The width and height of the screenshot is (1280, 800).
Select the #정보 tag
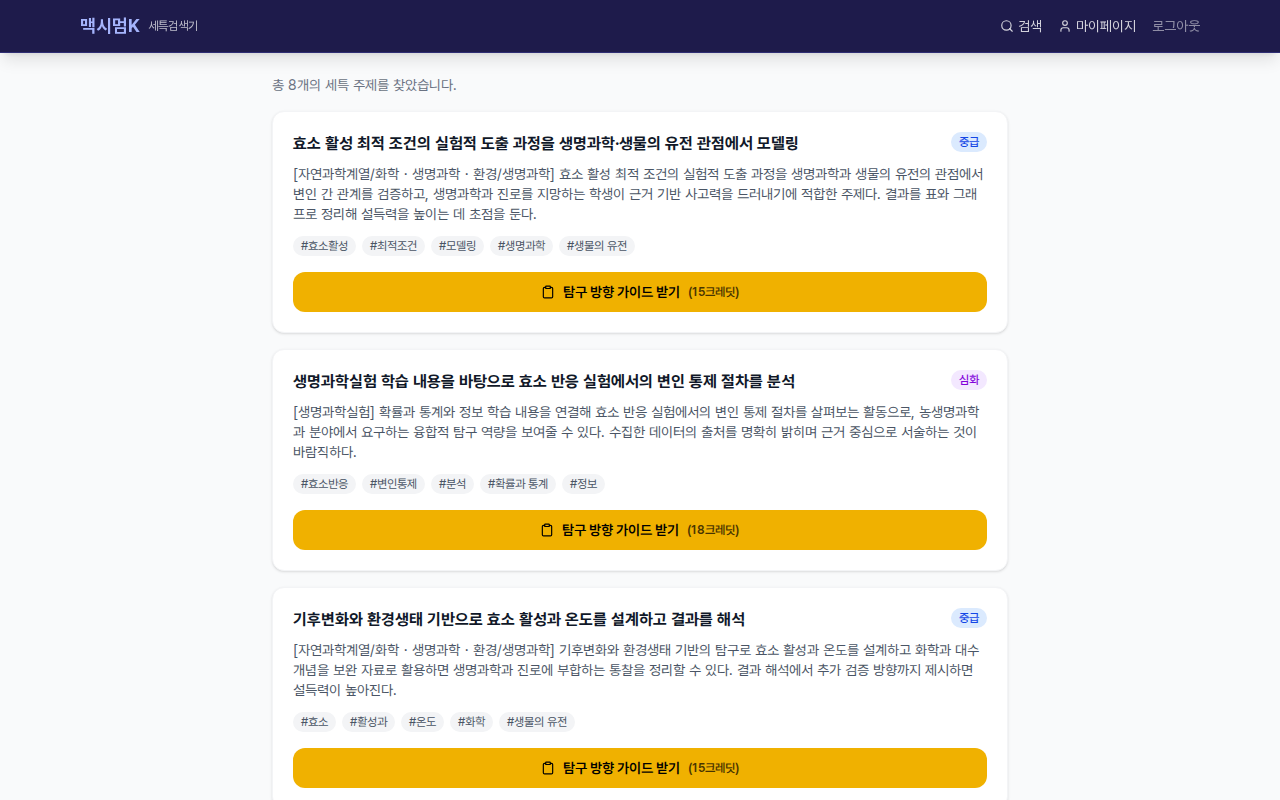pyautogui.click(x=584, y=484)
